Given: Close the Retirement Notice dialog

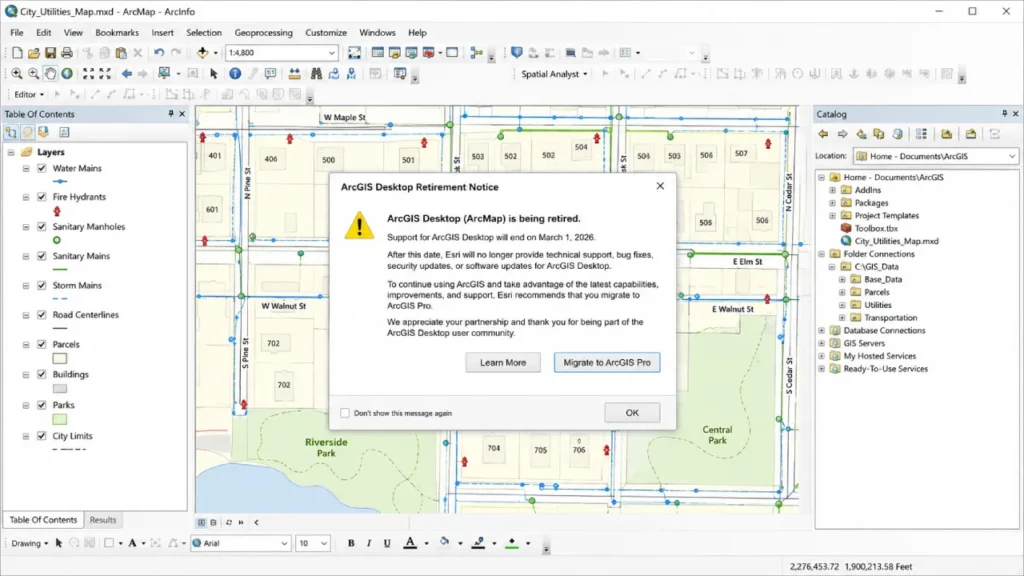Looking at the screenshot, I should pyautogui.click(x=660, y=186).
